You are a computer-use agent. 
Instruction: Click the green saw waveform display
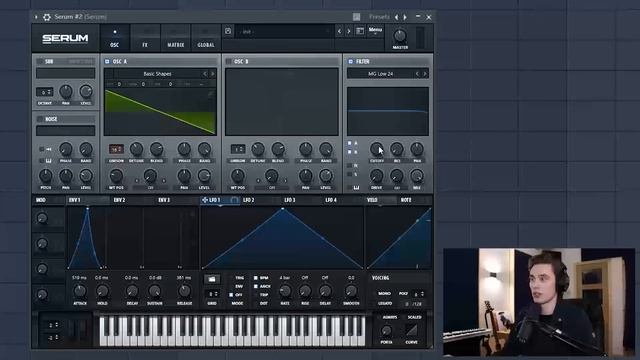(x=160, y=111)
